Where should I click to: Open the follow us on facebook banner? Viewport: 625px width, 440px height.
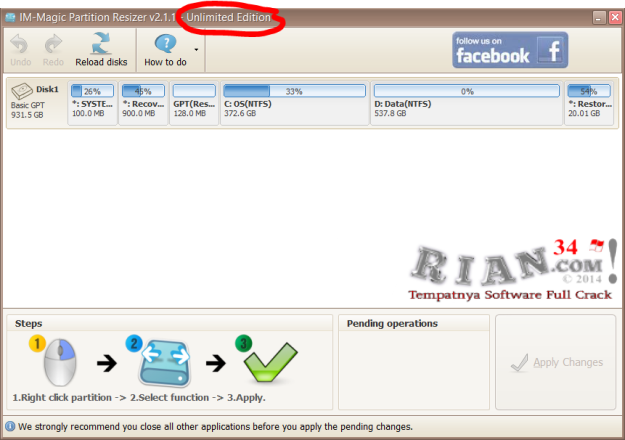coord(510,50)
